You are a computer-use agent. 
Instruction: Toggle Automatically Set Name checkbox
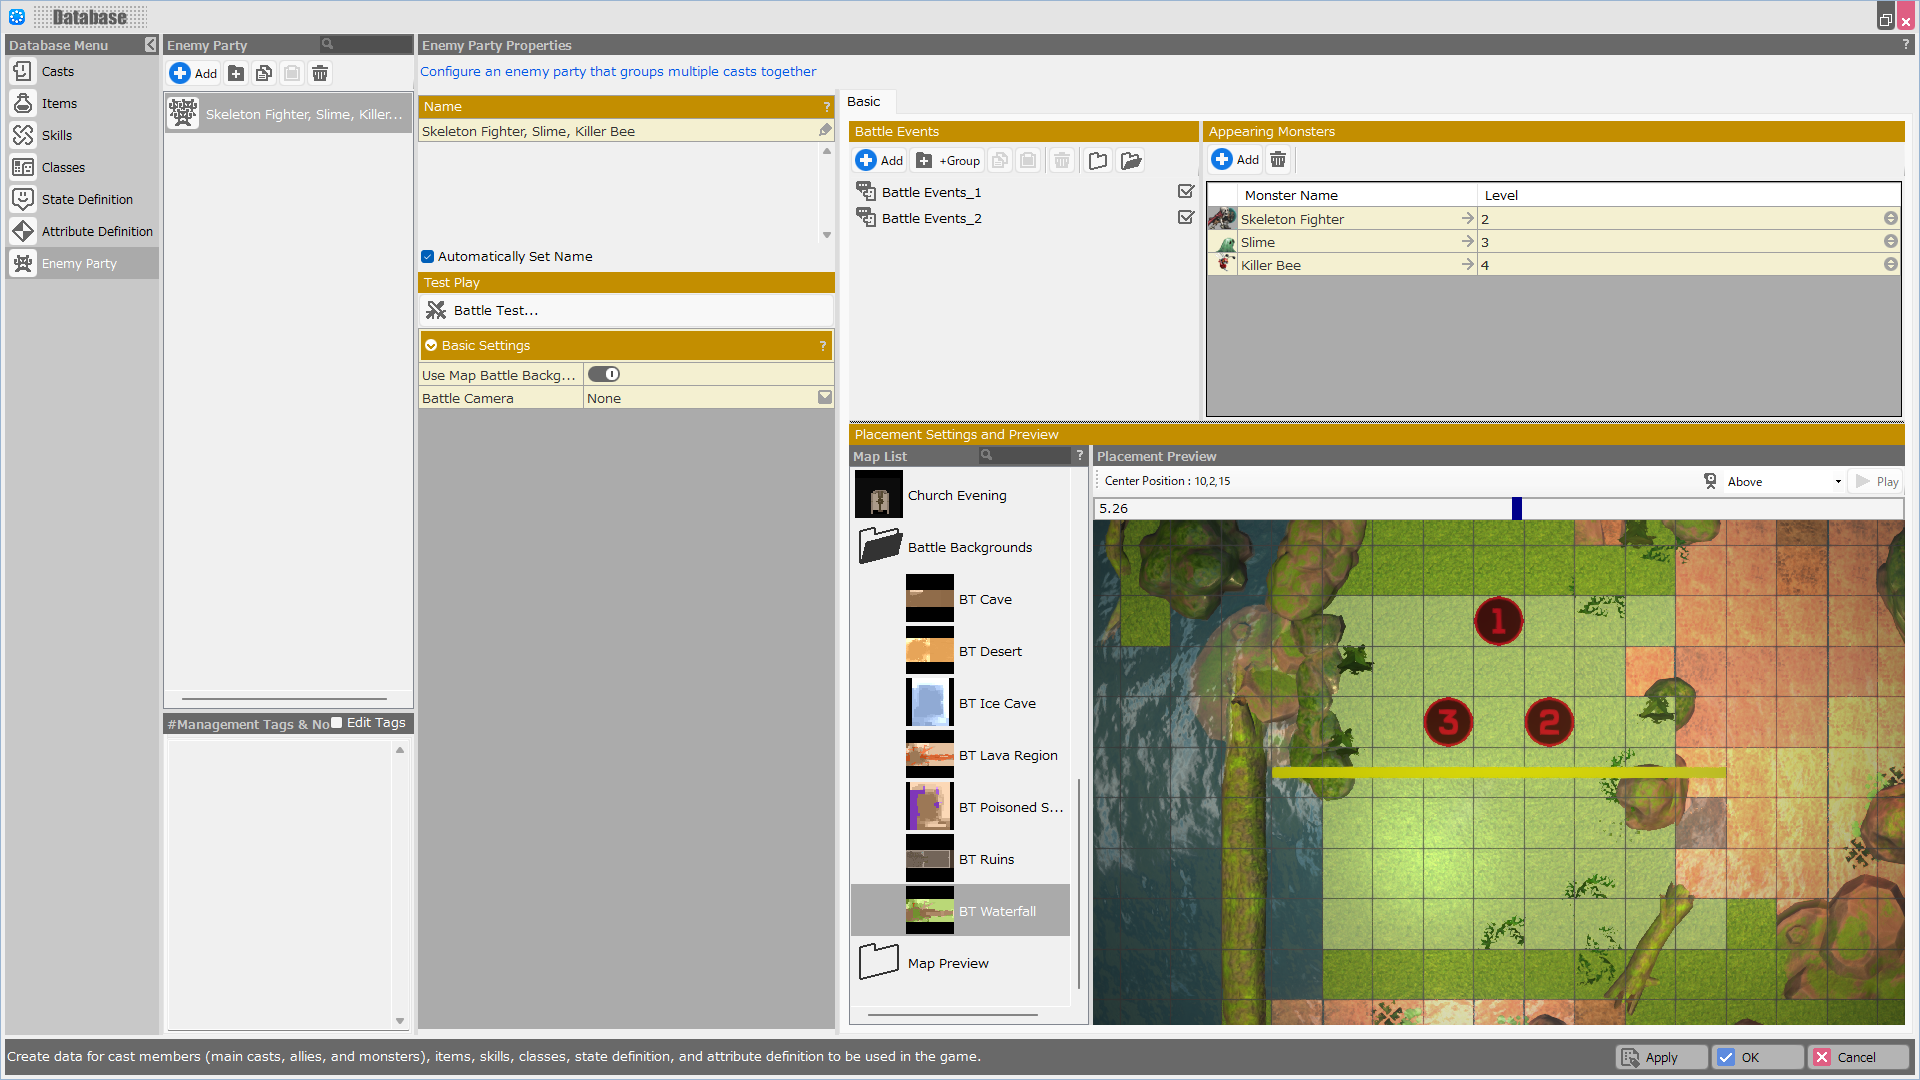point(428,256)
